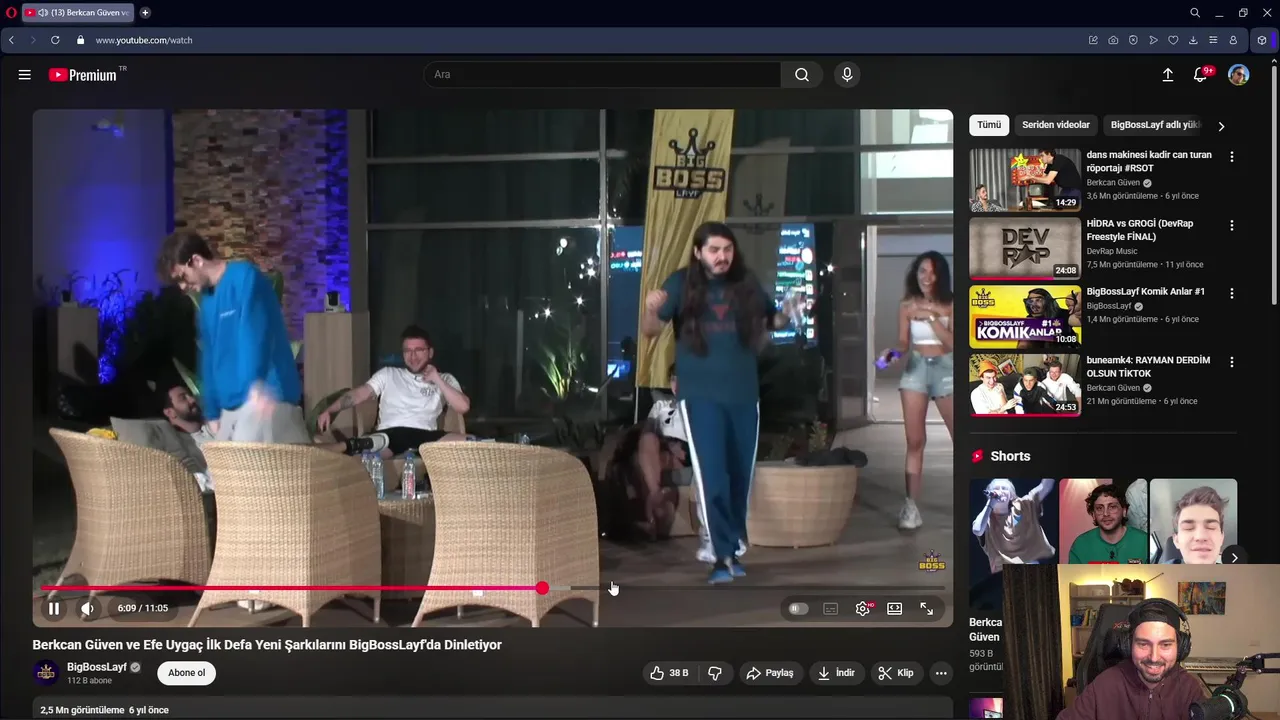Screen dimensions: 1280x720
Task: Open options for HİDRA vs GROGİ video
Action: point(1232,225)
